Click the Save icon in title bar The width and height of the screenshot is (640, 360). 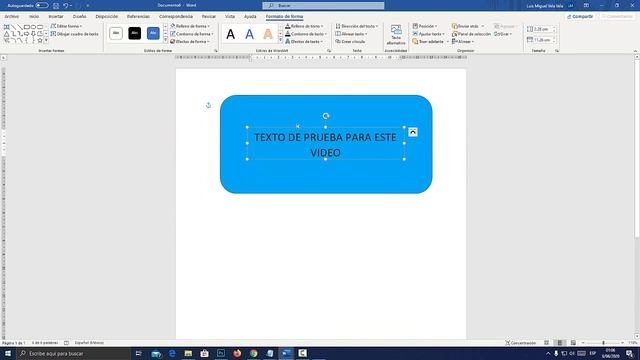[x=56, y=6]
